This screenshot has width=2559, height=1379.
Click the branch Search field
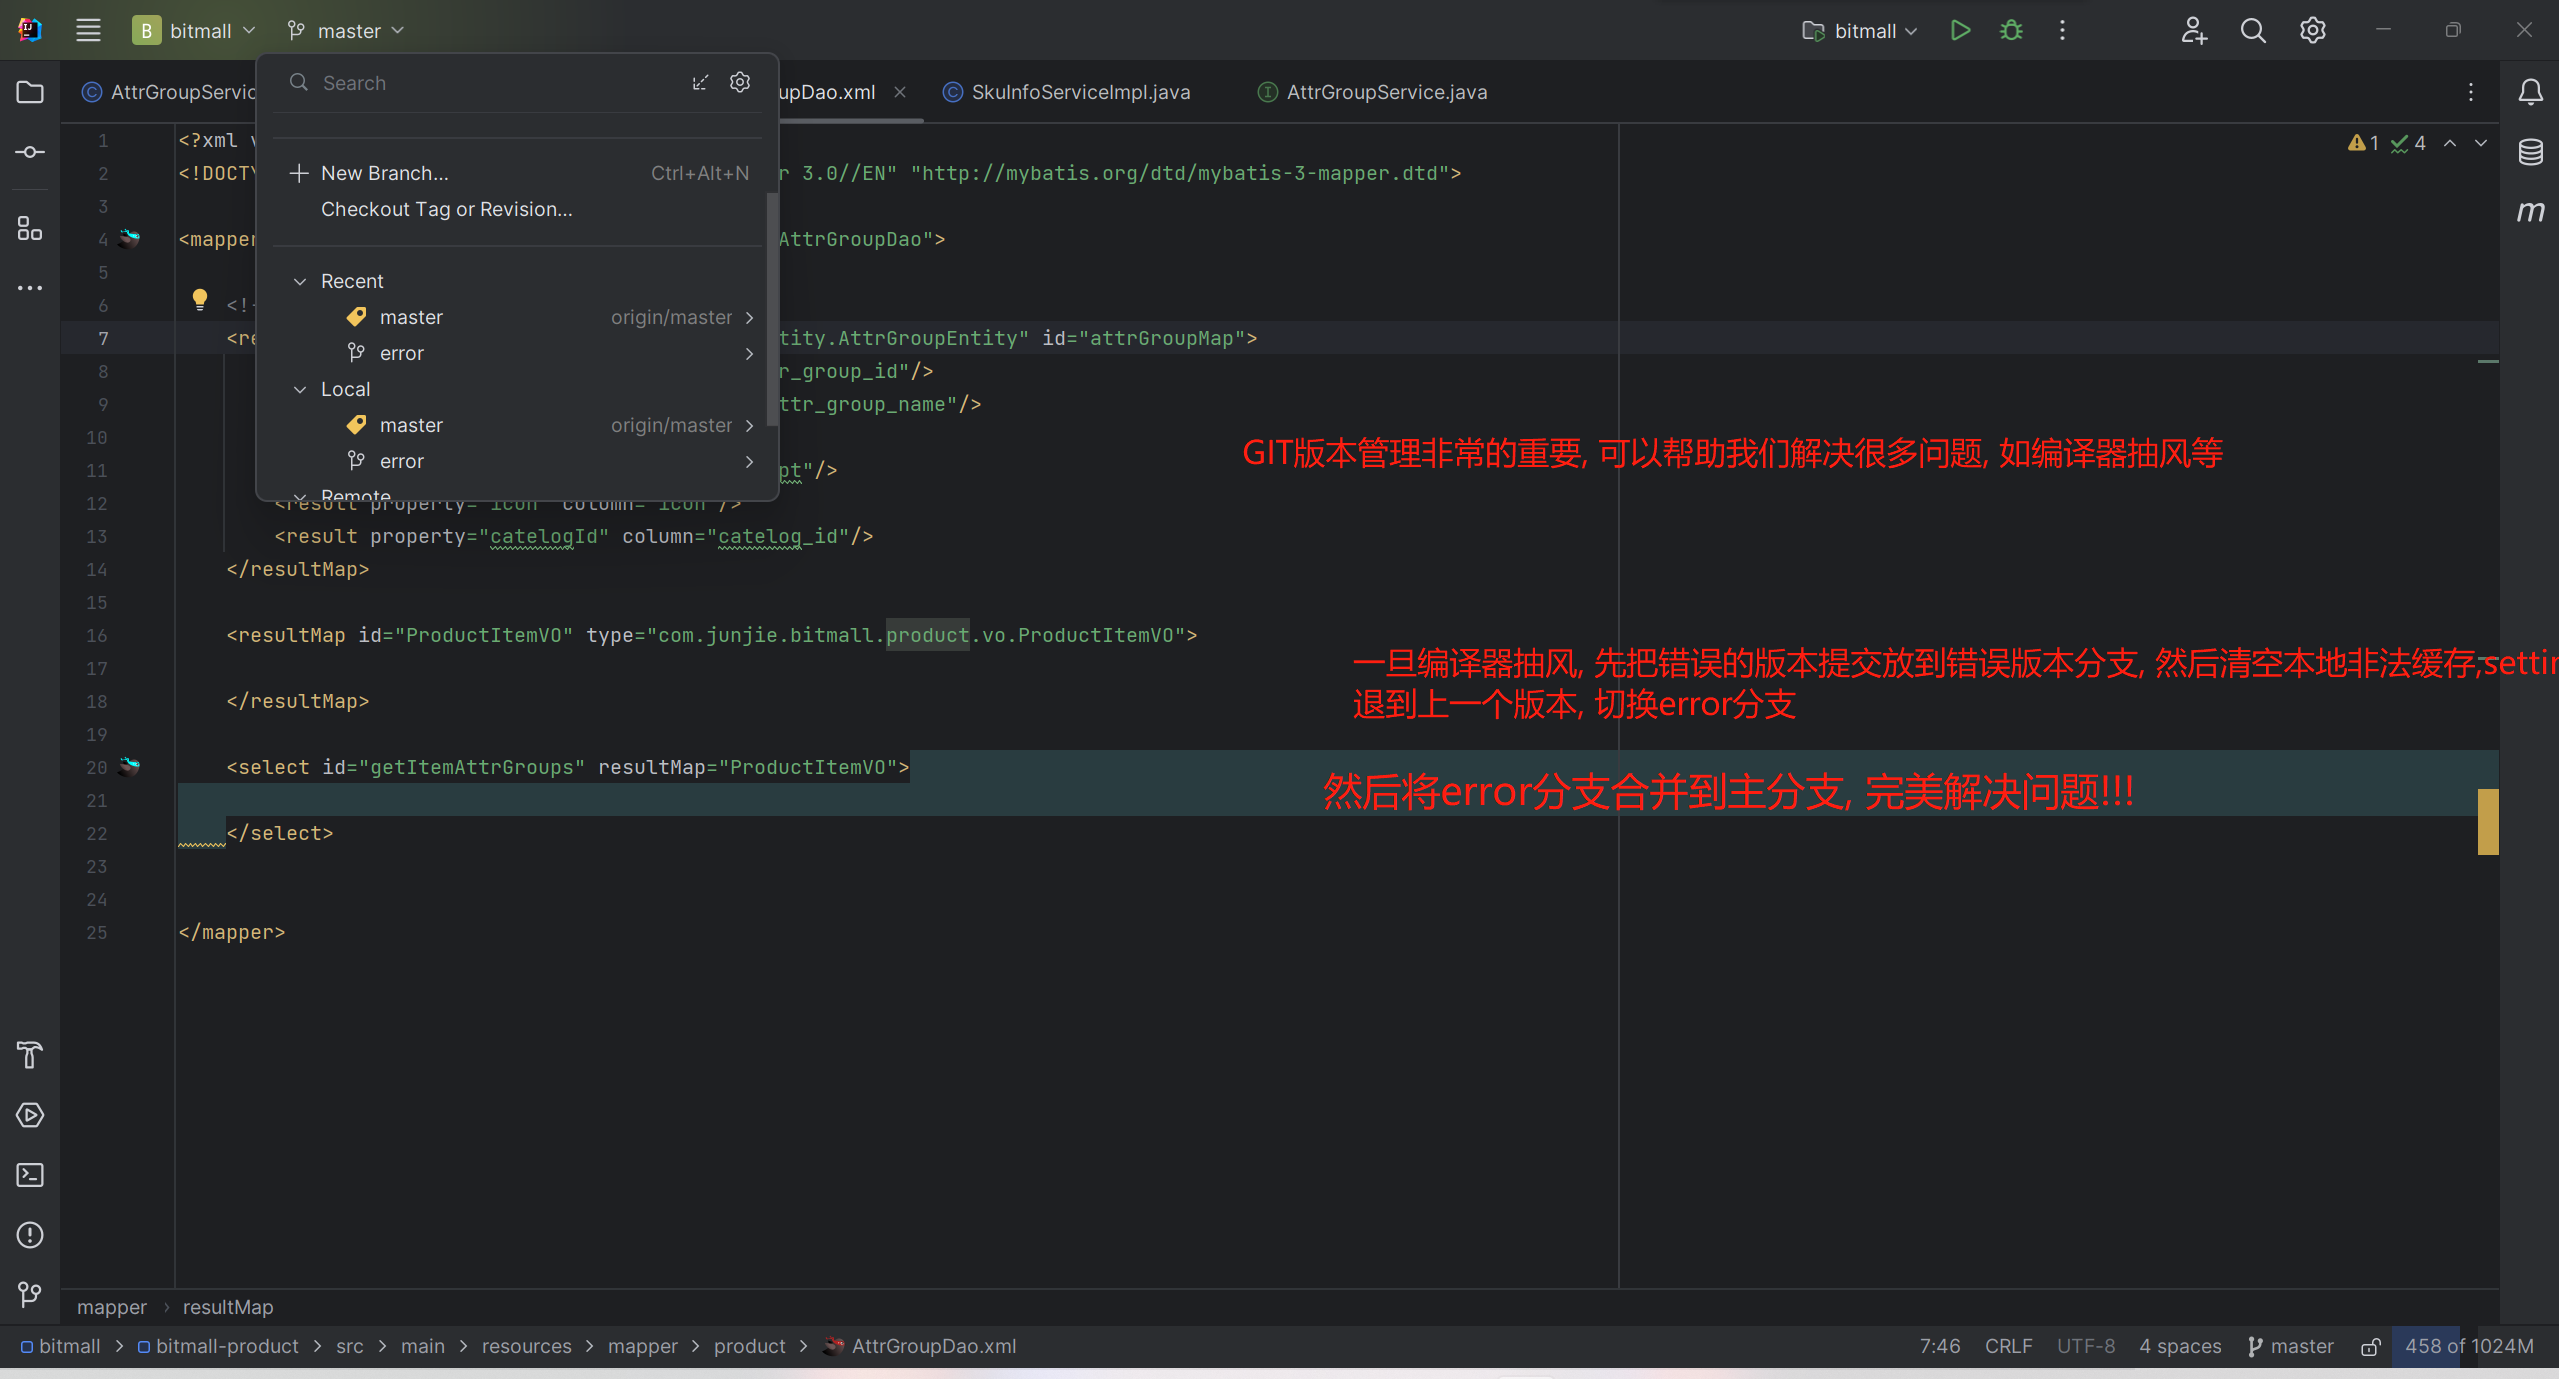tap(500, 83)
